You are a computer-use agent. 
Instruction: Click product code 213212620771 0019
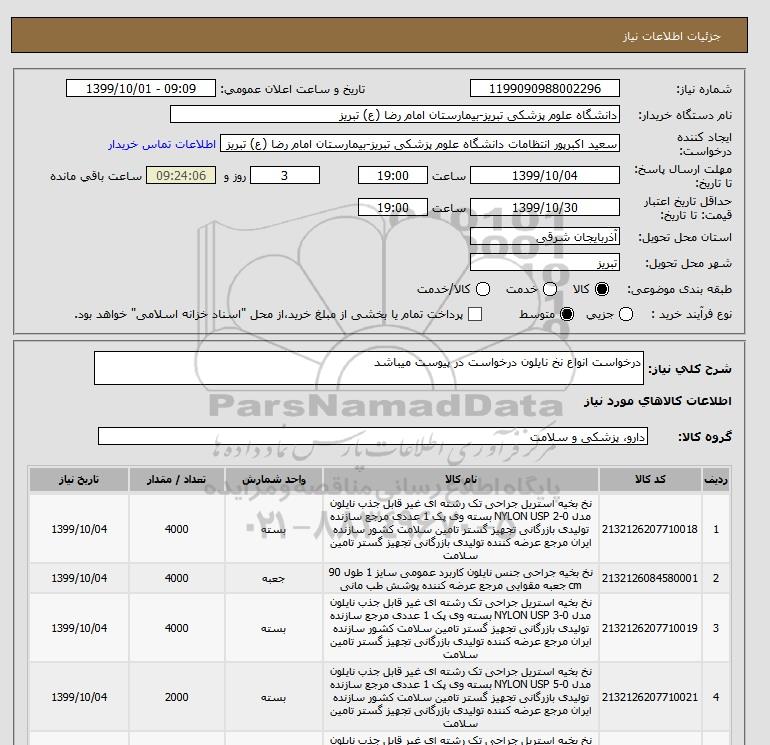point(650,628)
